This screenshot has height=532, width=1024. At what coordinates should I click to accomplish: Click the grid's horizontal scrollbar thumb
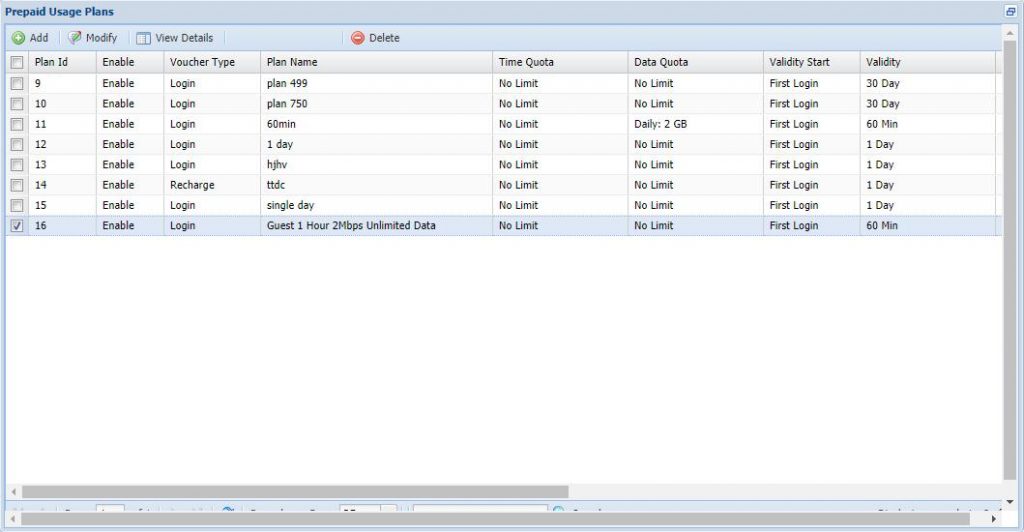pos(295,492)
